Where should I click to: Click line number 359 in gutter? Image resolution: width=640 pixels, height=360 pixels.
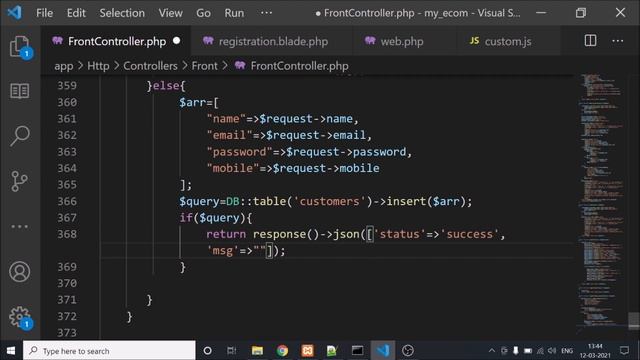[67, 86]
